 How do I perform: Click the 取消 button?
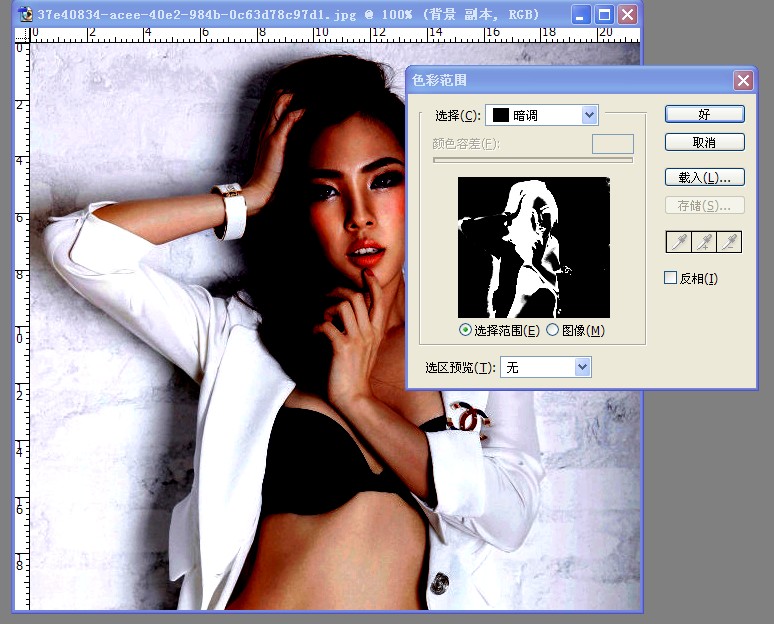(704, 143)
